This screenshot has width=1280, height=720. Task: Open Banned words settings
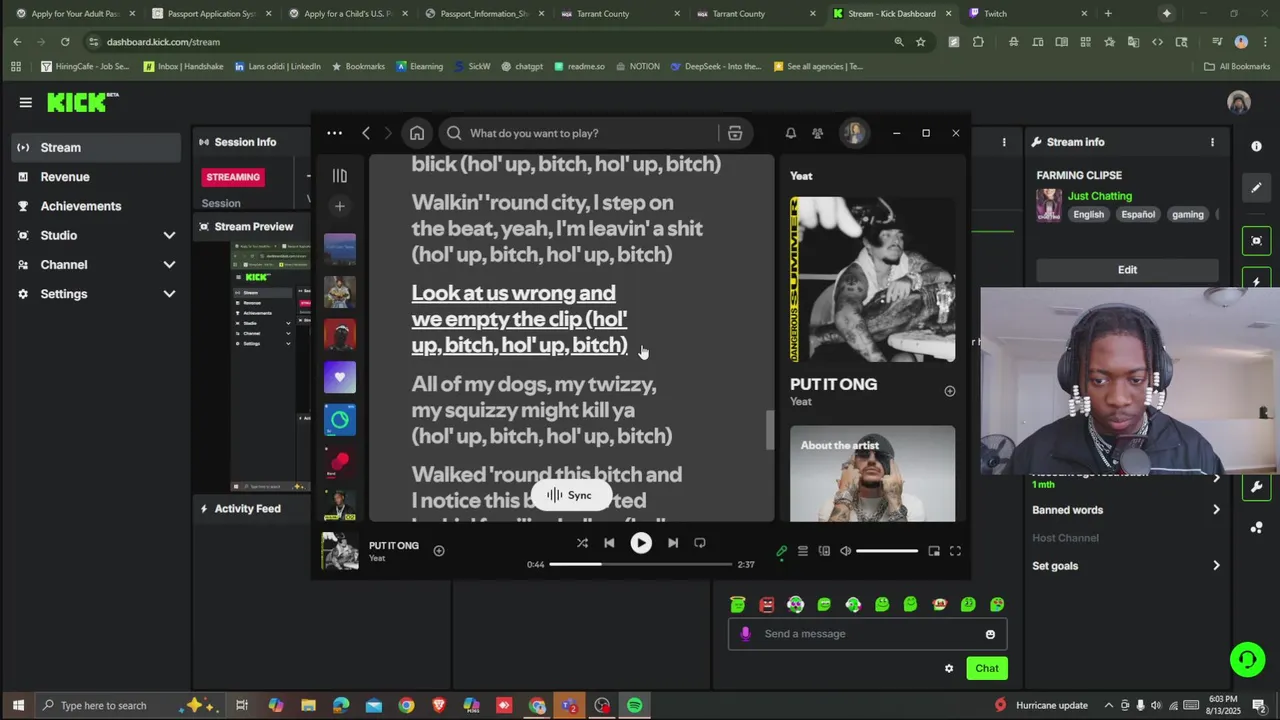click(1126, 510)
